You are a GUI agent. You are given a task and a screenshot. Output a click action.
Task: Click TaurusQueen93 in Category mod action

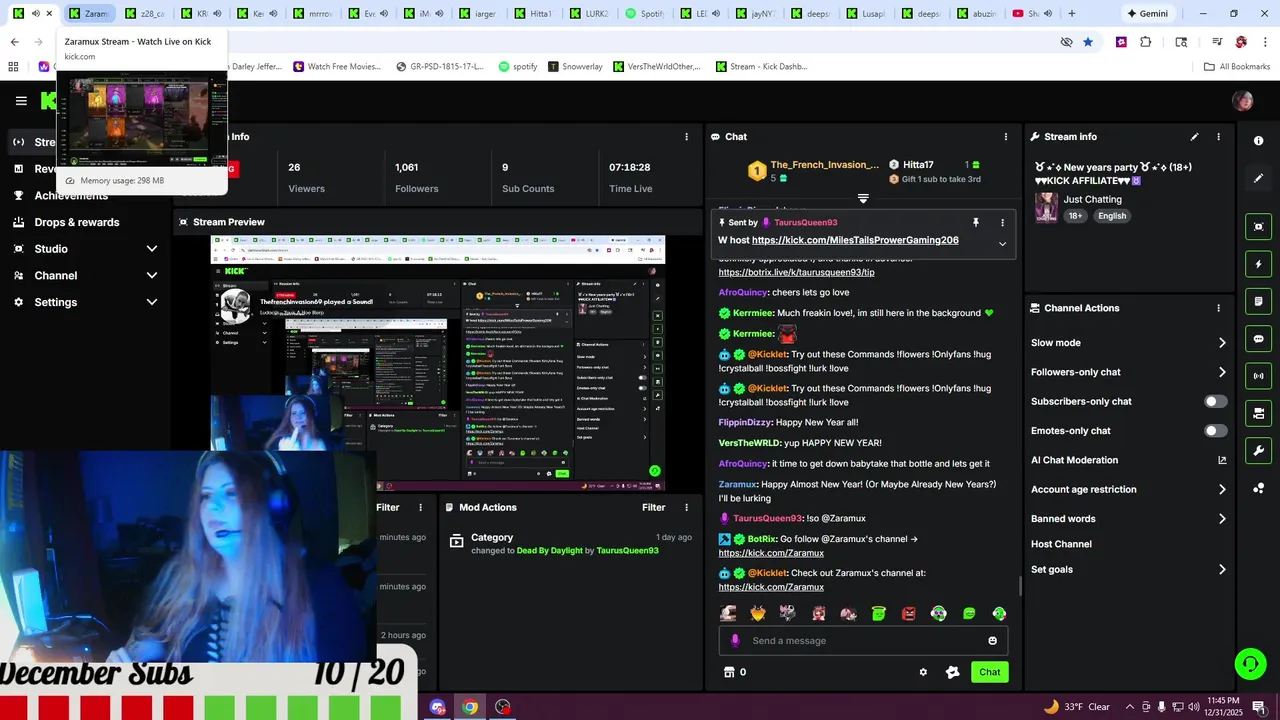(627, 550)
